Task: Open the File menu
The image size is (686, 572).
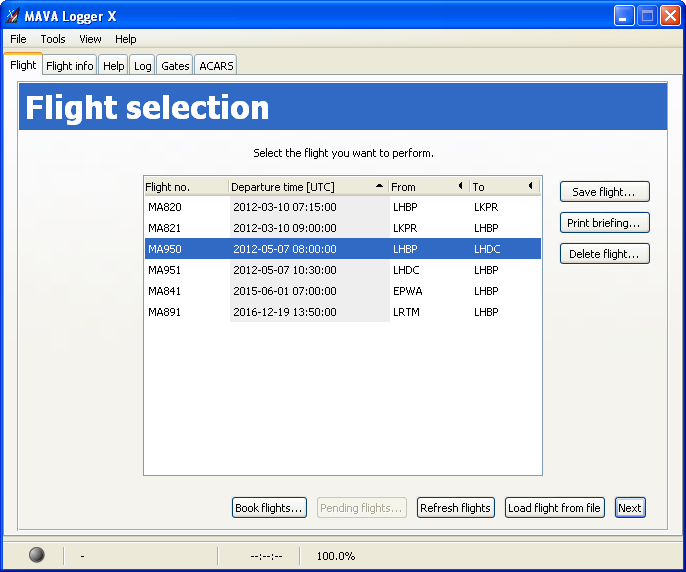Action: [18, 39]
